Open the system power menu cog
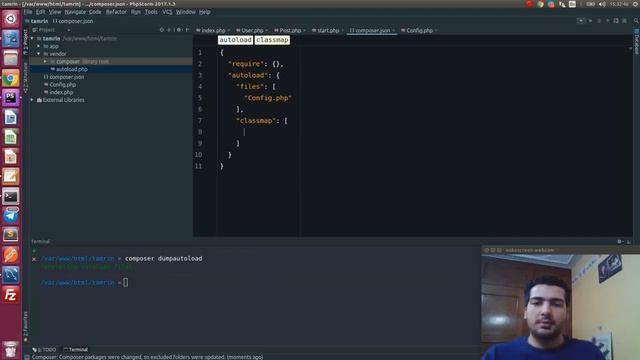This screenshot has height=360, width=640. (x=636, y=4)
